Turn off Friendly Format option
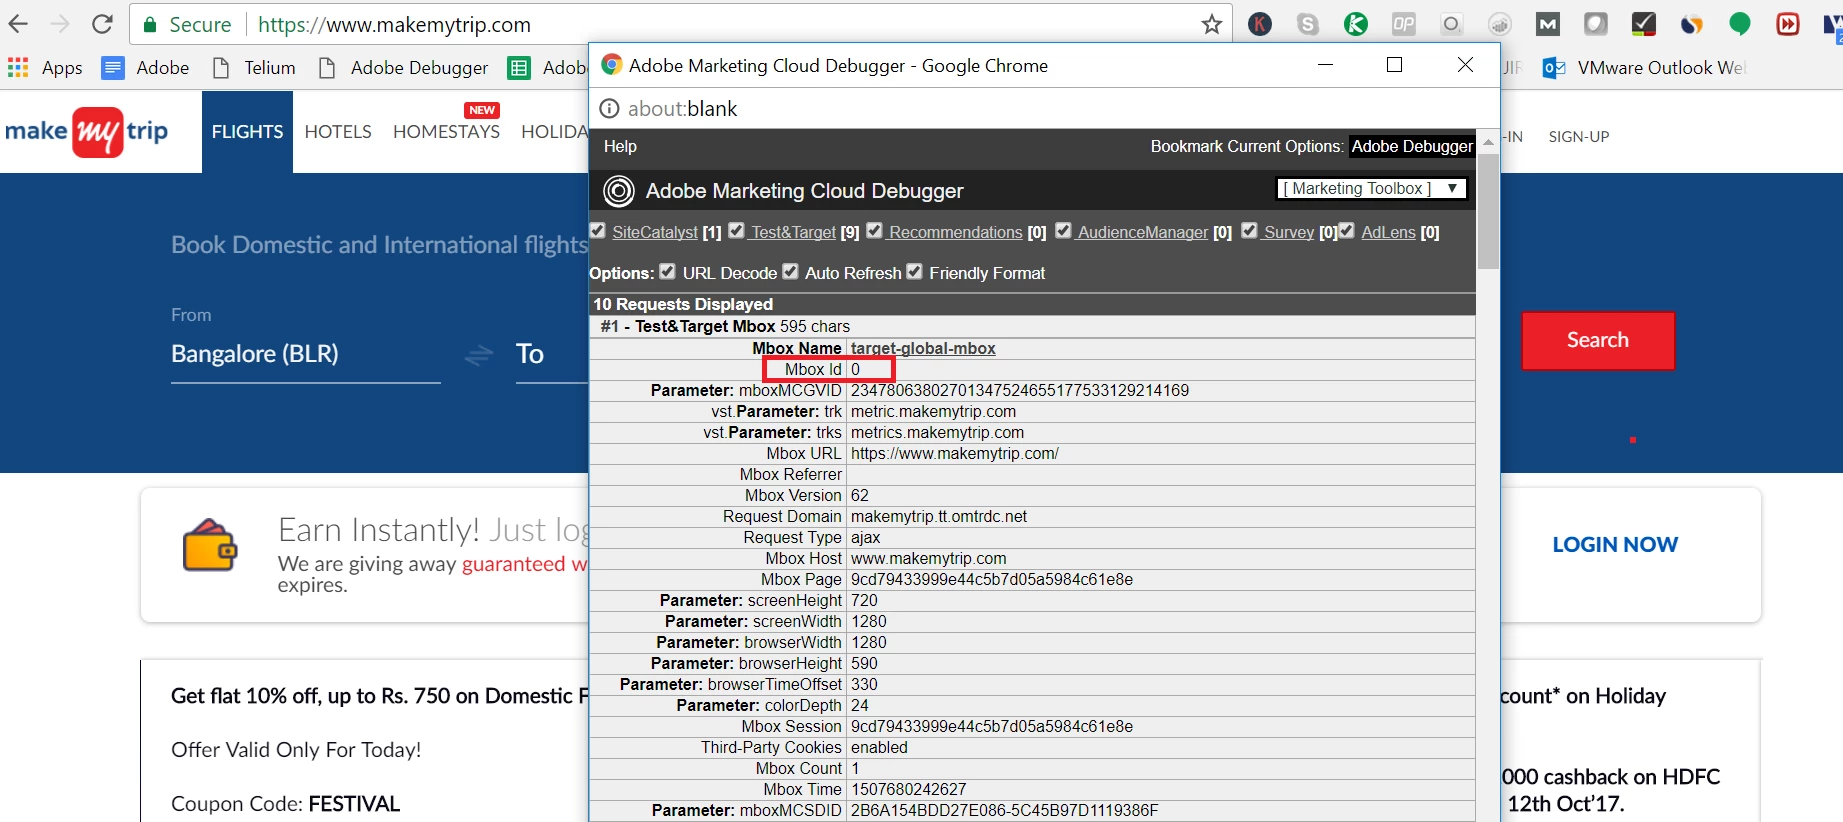The image size is (1843, 822). click(x=915, y=272)
